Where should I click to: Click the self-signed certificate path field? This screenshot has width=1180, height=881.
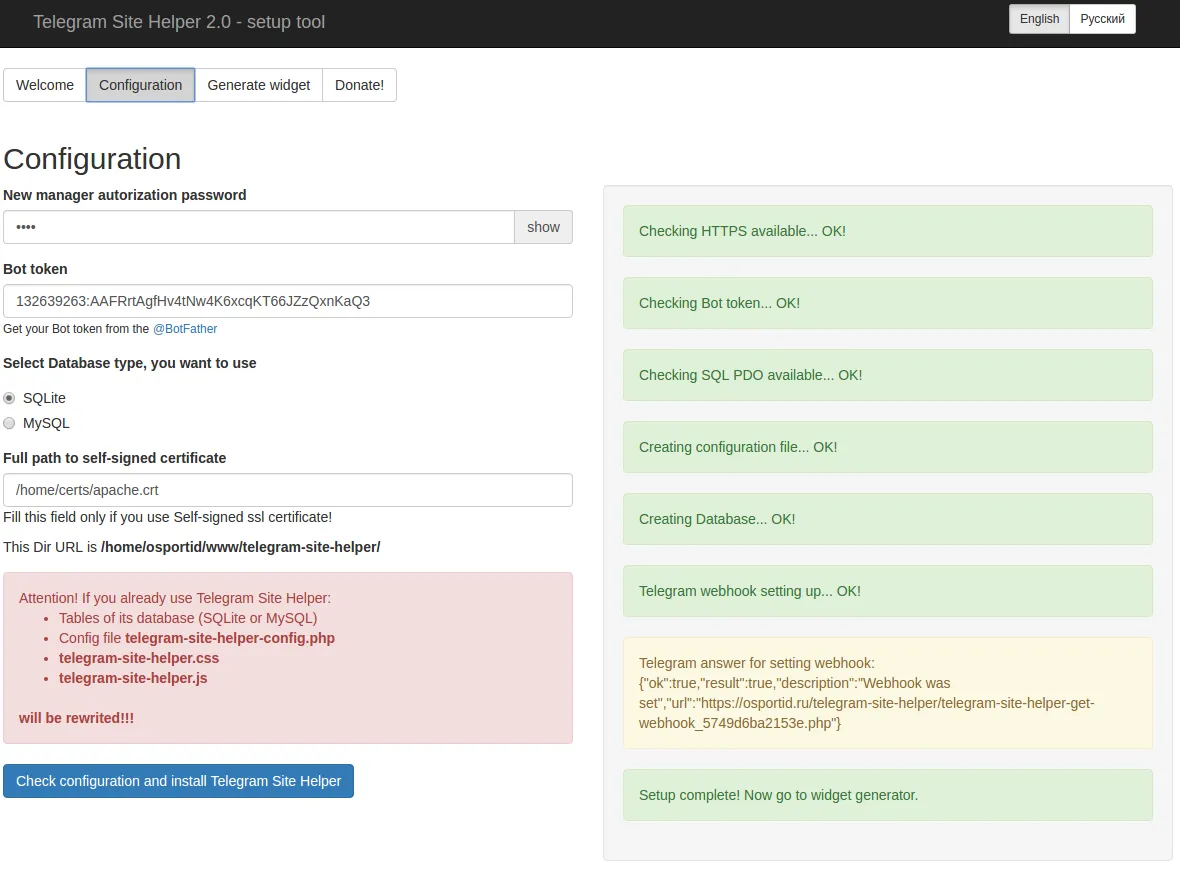point(288,490)
